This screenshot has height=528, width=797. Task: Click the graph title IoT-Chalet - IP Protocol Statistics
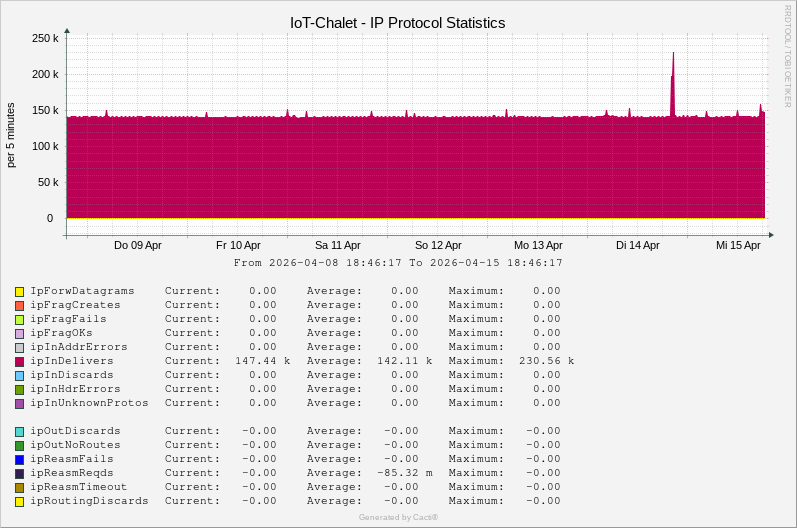tap(398, 22)
